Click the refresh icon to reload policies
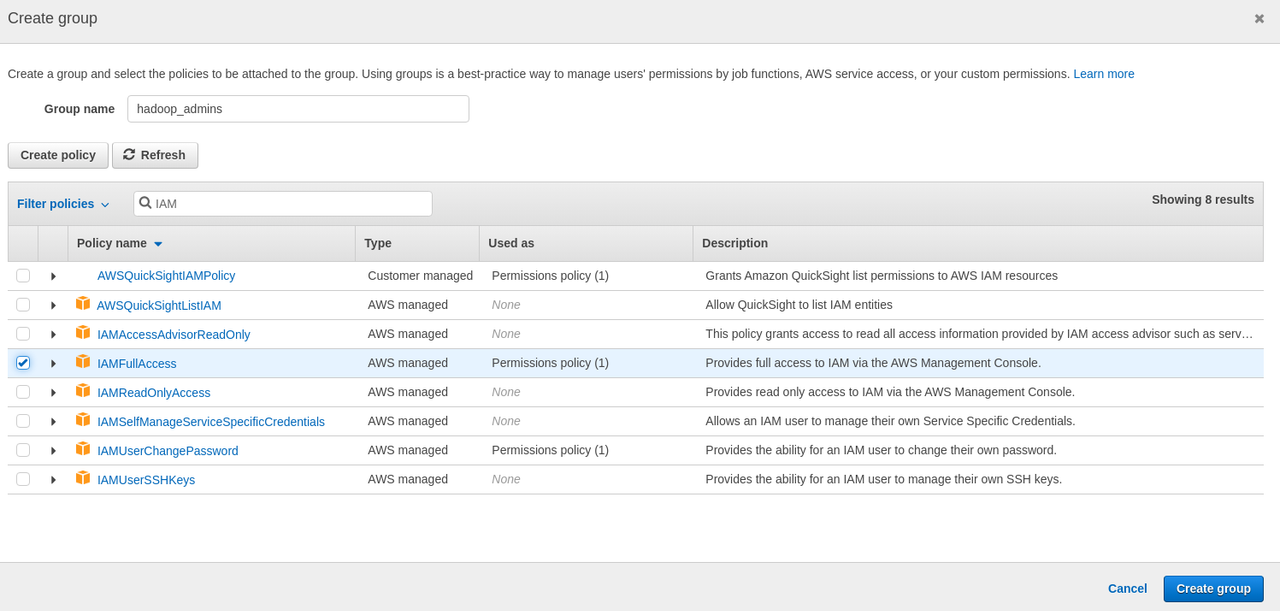Screen dimensions: 1280x611 coord(129,155)
